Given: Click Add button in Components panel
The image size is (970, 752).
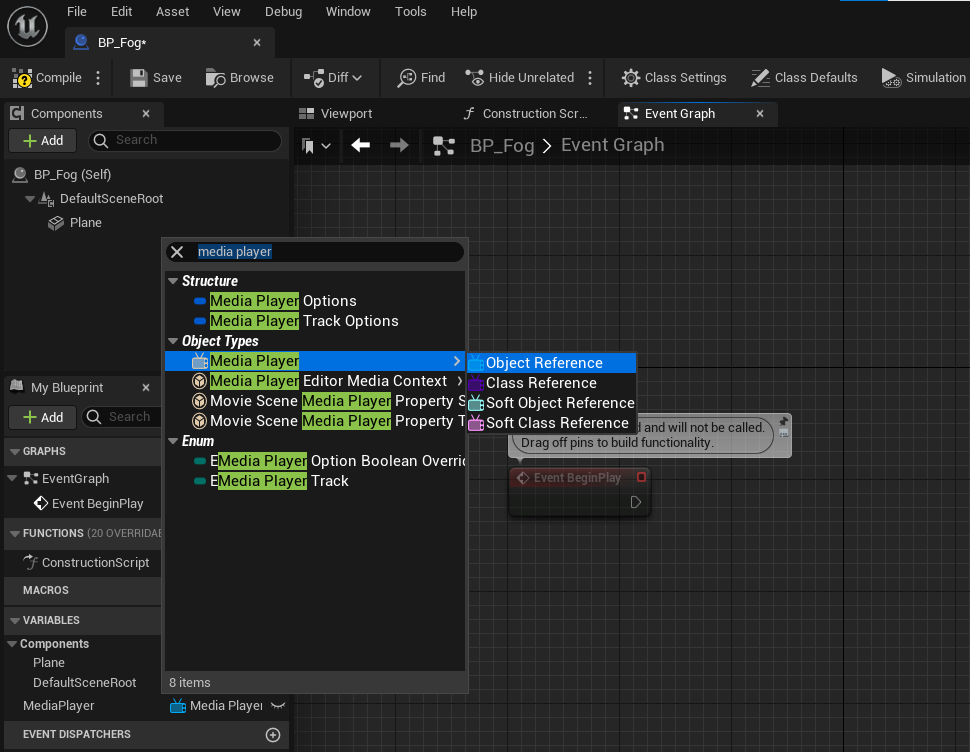Looking at the screenshot, I should [43, 141].
